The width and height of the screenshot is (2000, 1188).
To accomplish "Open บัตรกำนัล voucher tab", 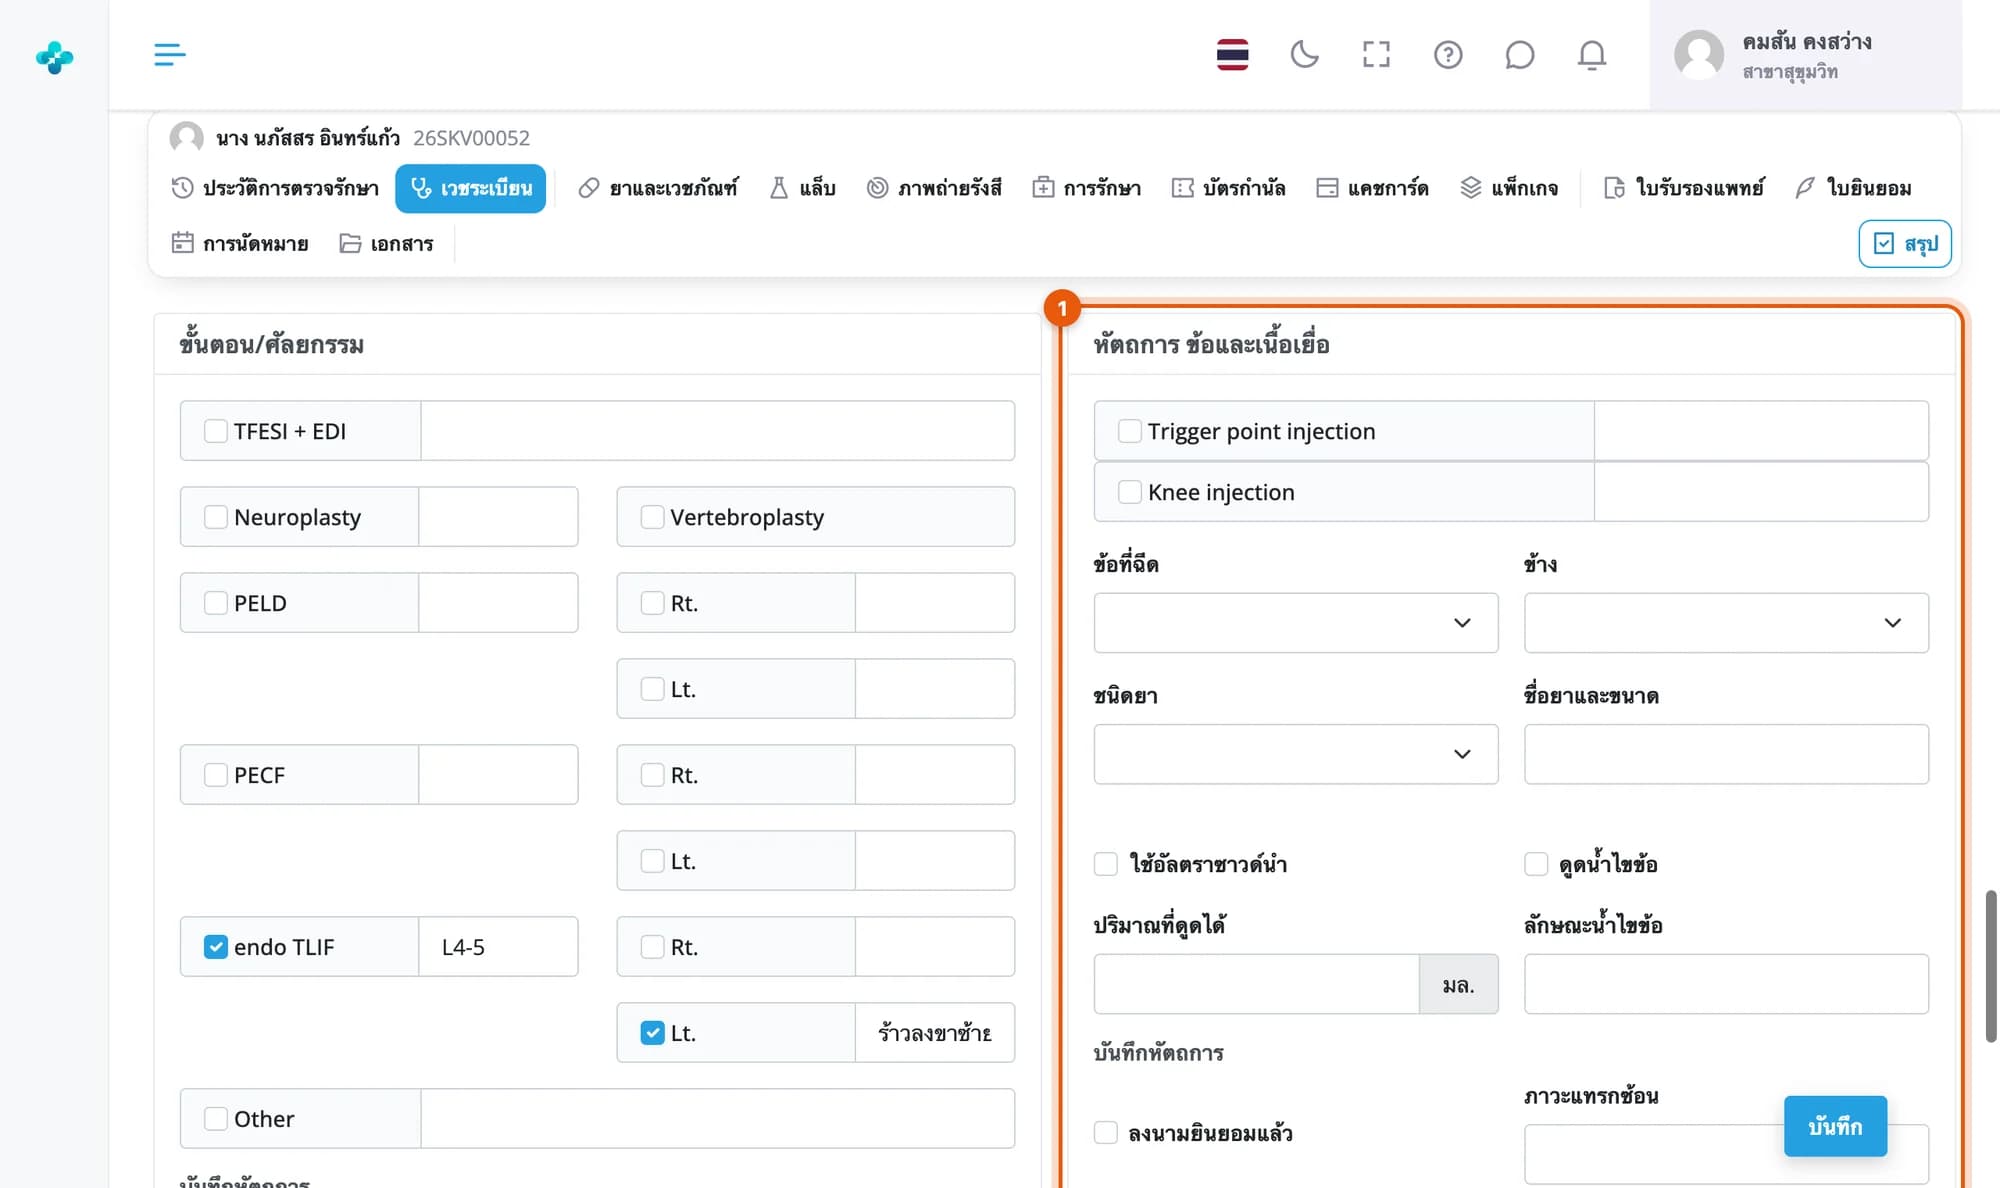I will point(1228,188).
